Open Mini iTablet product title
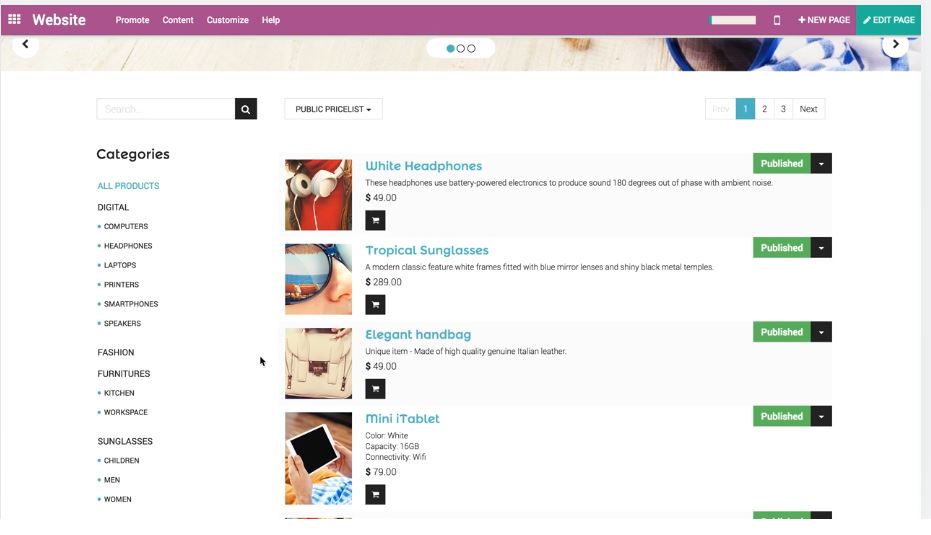The width and height of the screenshot is (931, 535). [402, 419]
